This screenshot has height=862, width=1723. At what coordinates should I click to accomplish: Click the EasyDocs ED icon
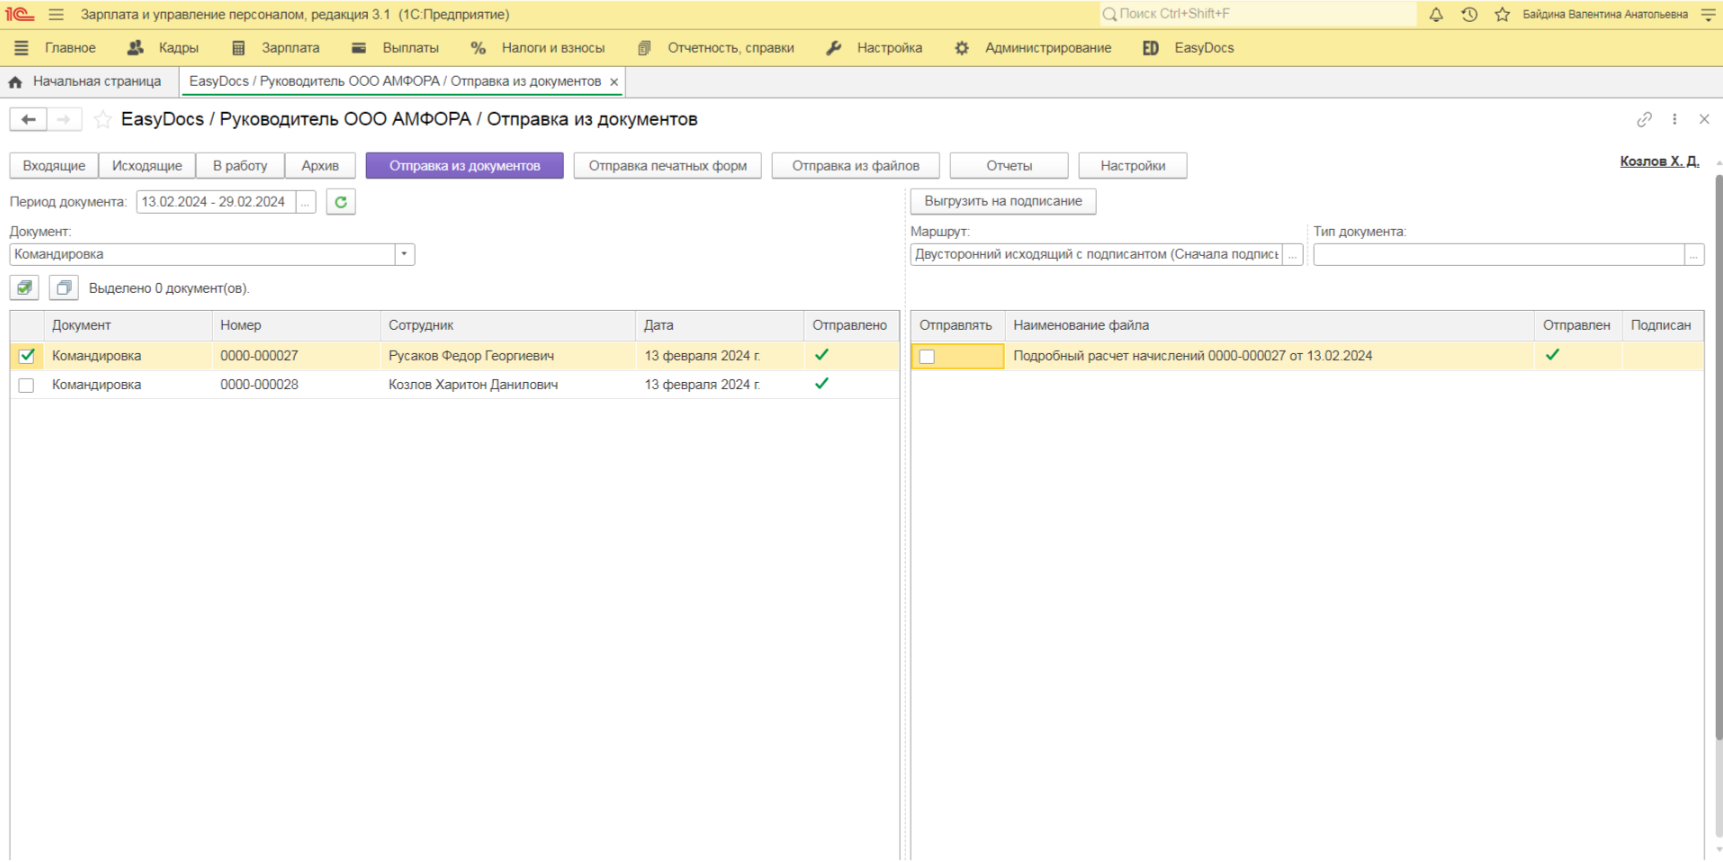click(x=1151, y=48)
